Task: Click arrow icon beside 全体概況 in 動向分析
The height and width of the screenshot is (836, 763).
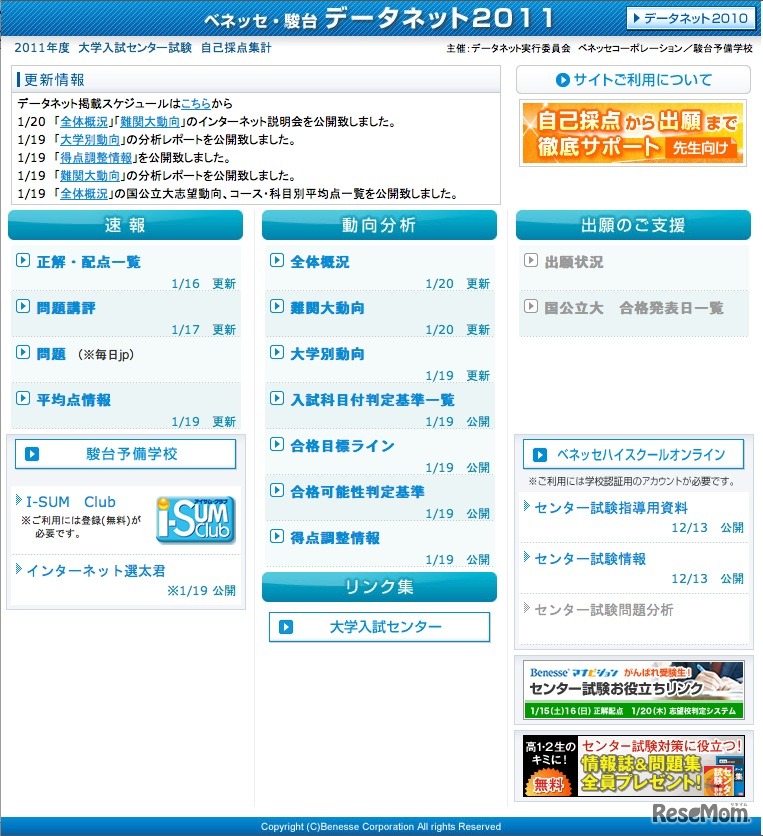Action: click(277, 261)
